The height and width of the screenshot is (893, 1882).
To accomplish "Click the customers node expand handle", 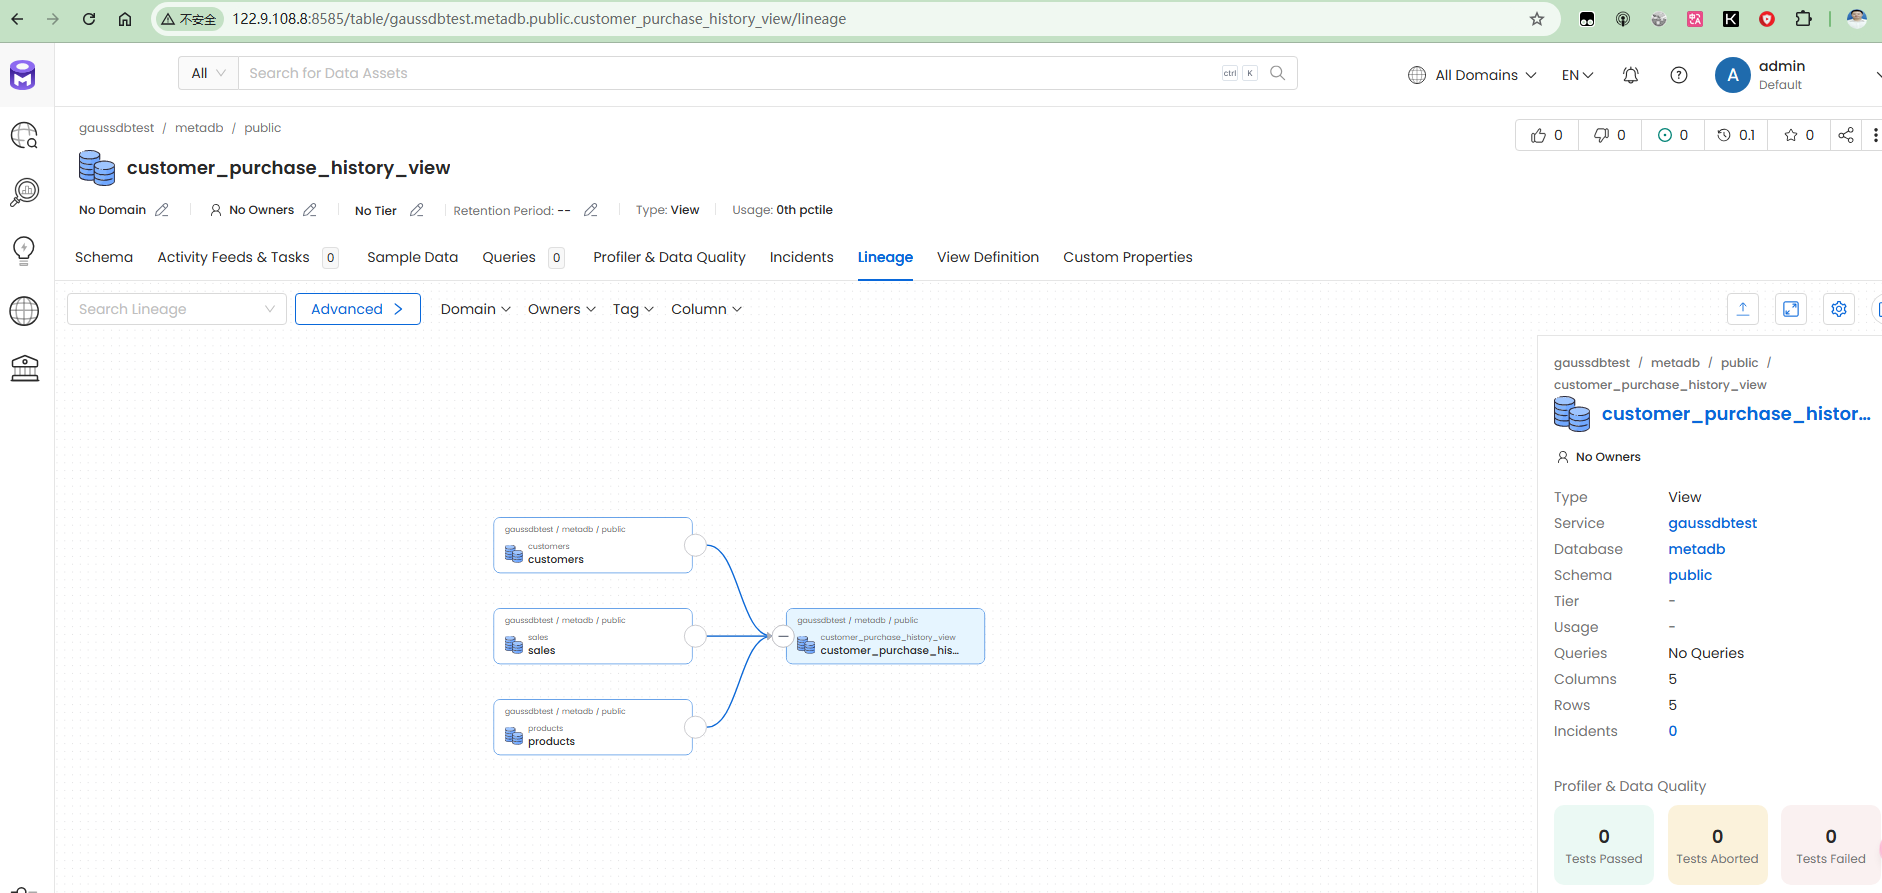I will 695,545.
